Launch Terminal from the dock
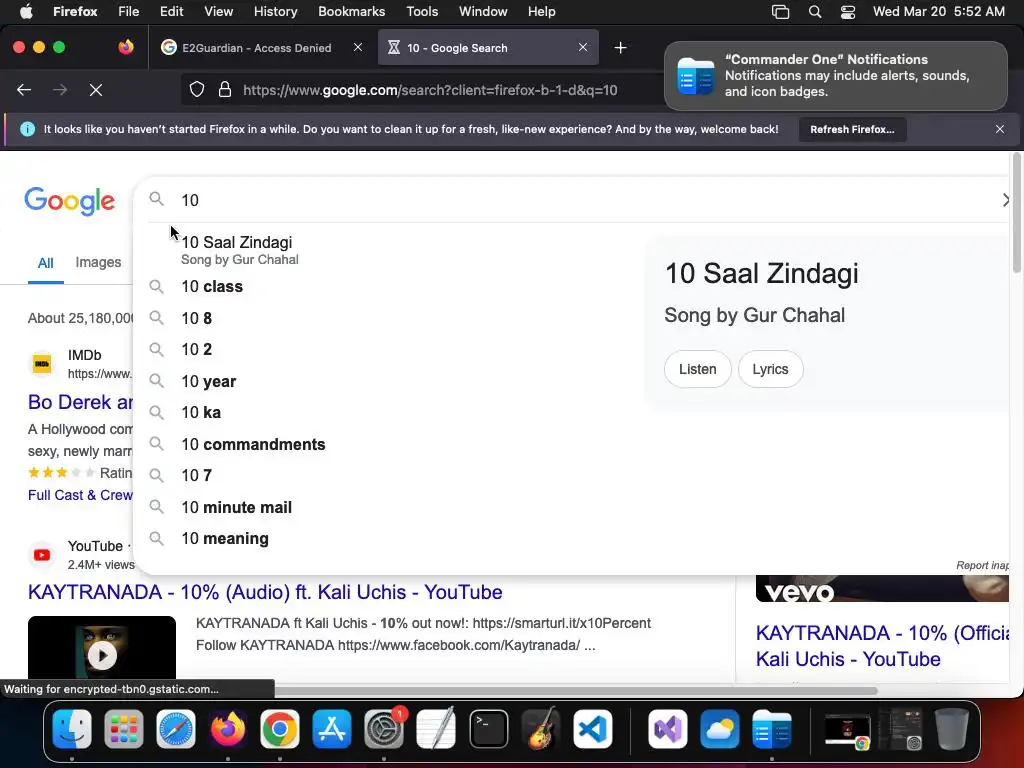This screenshot has width=1024, height=768. [488, 729]
